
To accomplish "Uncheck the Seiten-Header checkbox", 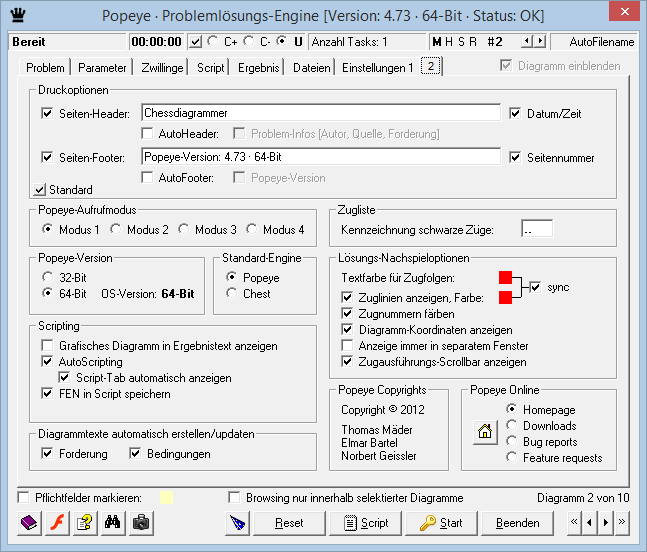I will click(x=47, y=113).
